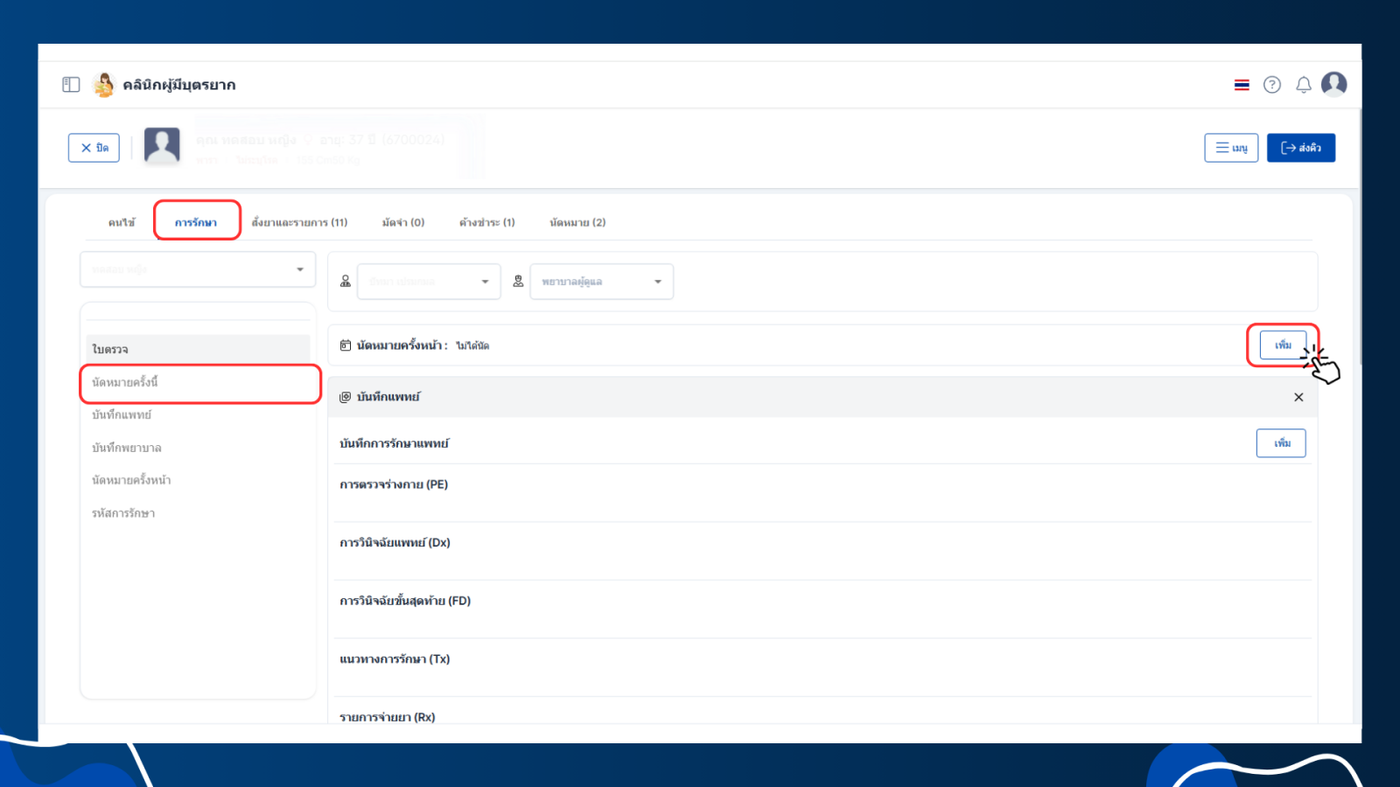Viewport: 1400px width, 787px height.
Task: Click the บันทึกการรักษาแพทย์ heading
Action: point(394,443)
